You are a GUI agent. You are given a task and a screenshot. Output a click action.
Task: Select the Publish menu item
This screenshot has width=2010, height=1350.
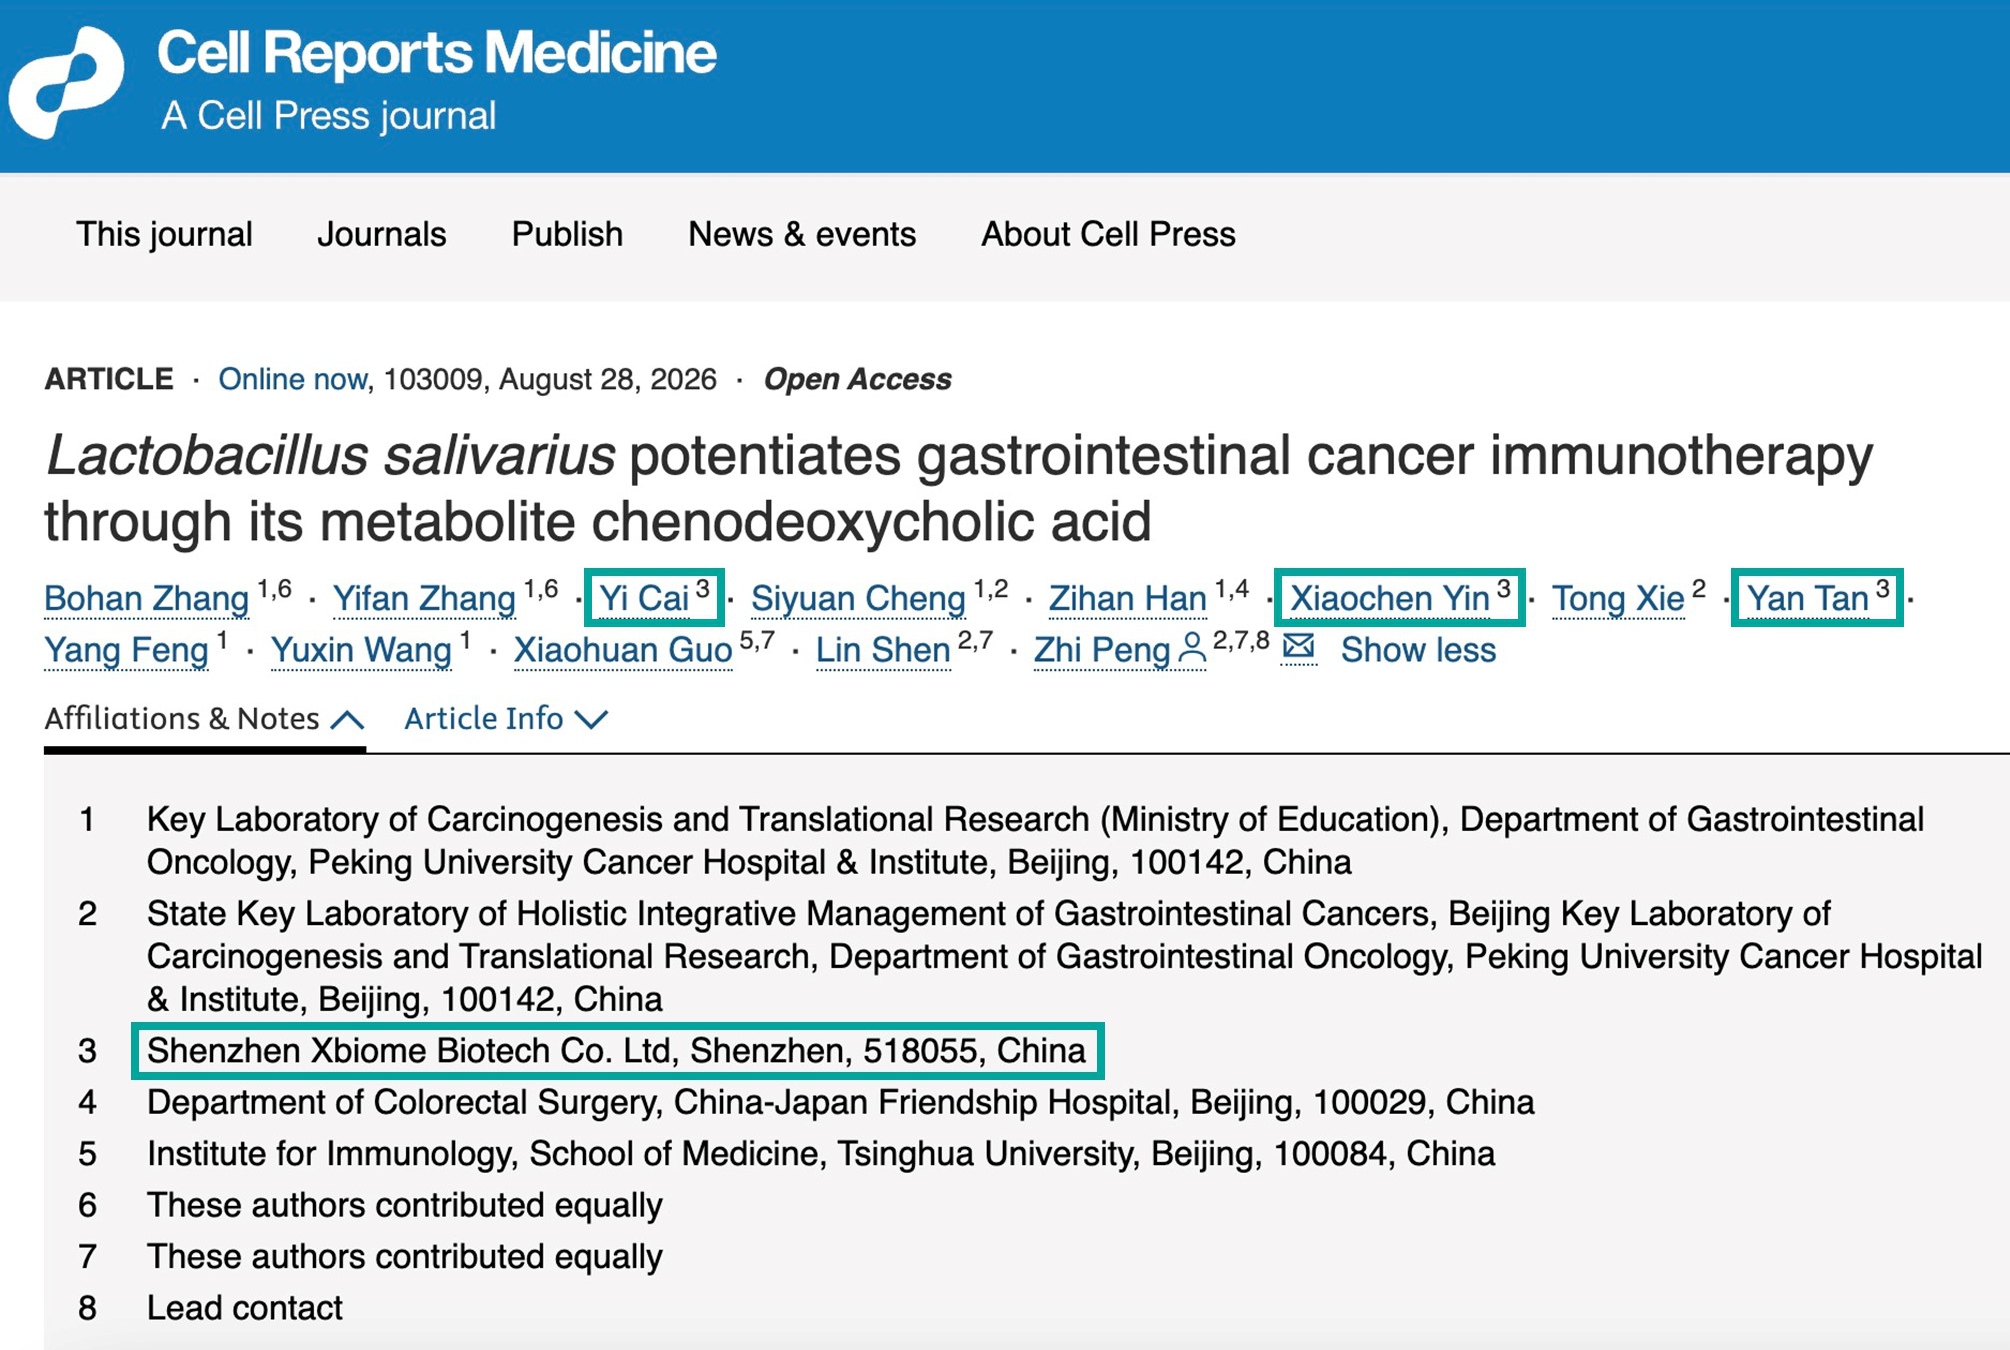click(x=567, y=234)
